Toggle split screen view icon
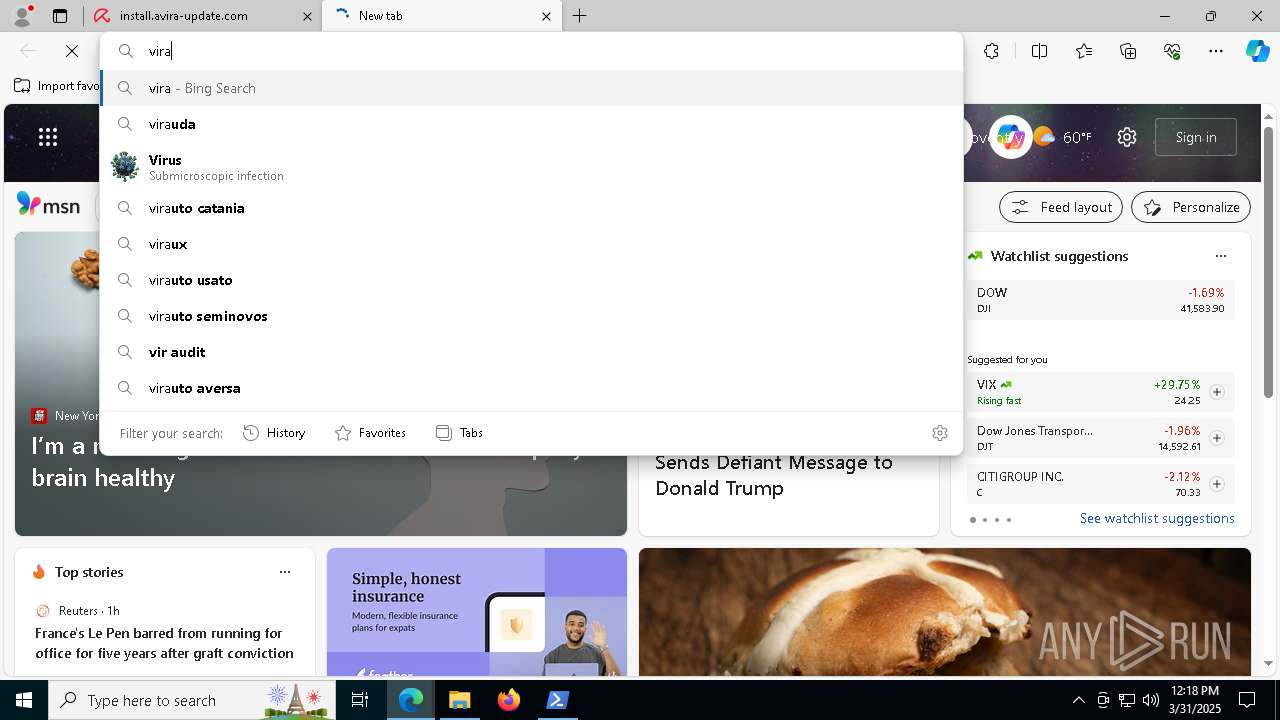This screenshot has height=720, width=1280. click(1039, 51)
